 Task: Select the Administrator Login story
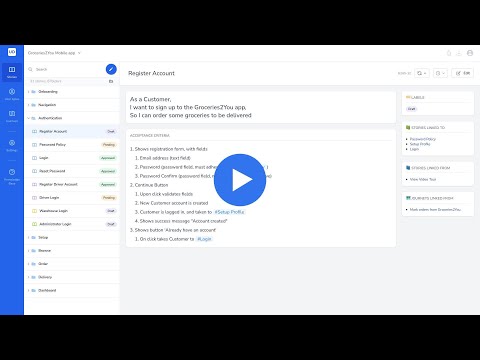pyautogui.click(x=72, y=224)
